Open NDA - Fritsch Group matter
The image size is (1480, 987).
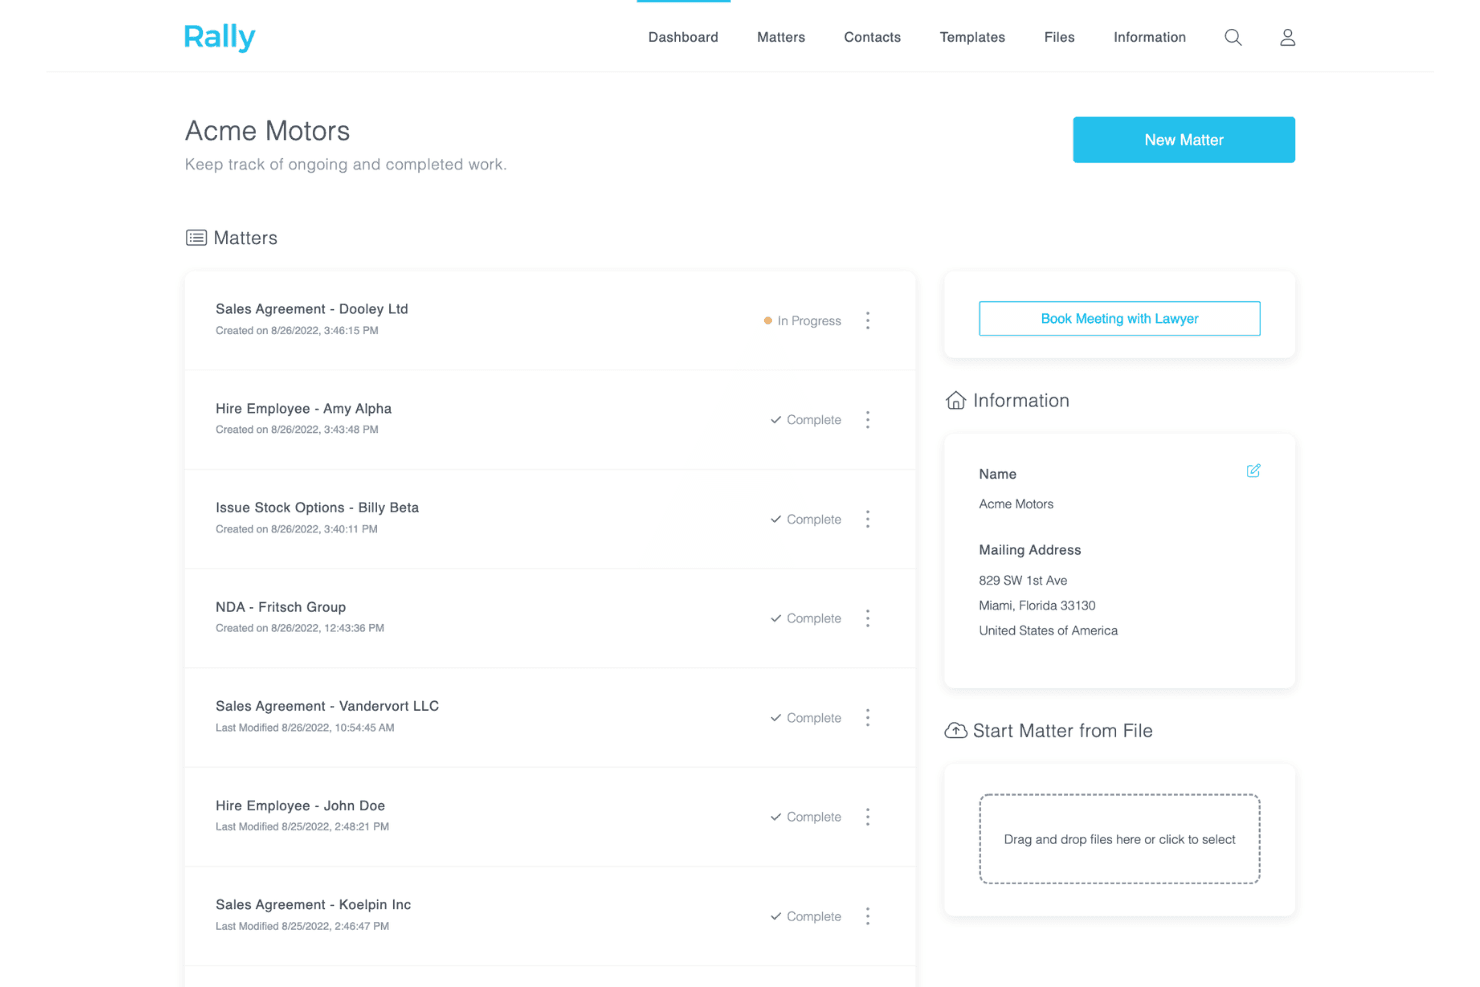281,607
